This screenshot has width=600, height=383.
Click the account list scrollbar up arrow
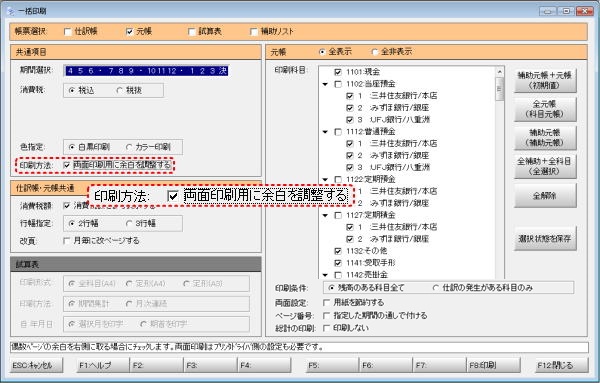499,72
